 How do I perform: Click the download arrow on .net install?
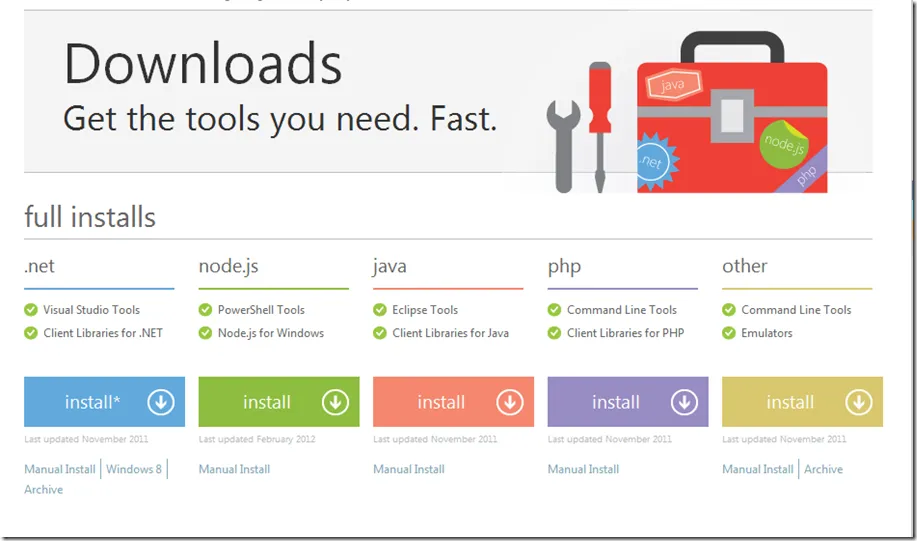pyautogui.click(x=161, y=402)
